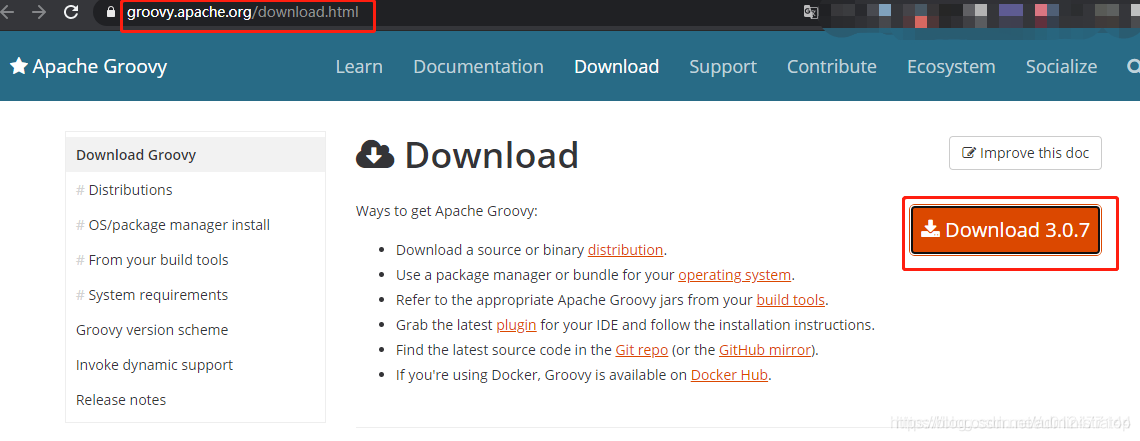Follow the plugin hyperlink
1140x441 pixels.
(516, 325)
